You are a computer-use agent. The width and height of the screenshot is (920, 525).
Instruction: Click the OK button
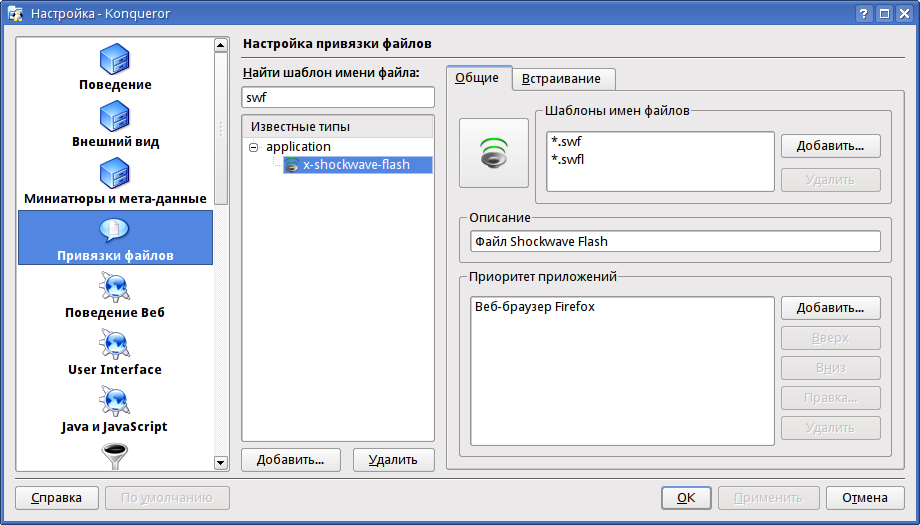pyautogui.click(x=686, y=498)
